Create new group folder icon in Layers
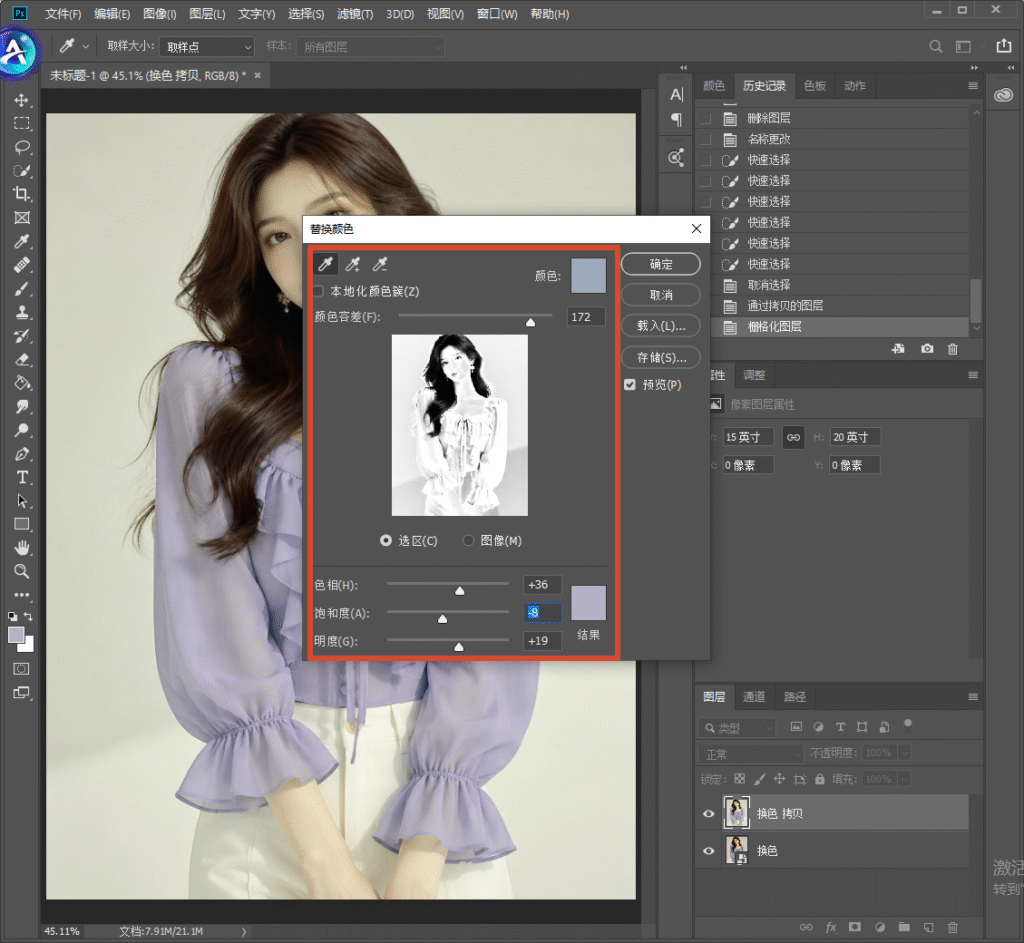The width and height of the screenshot is (1024, 943). pos(904,927)
